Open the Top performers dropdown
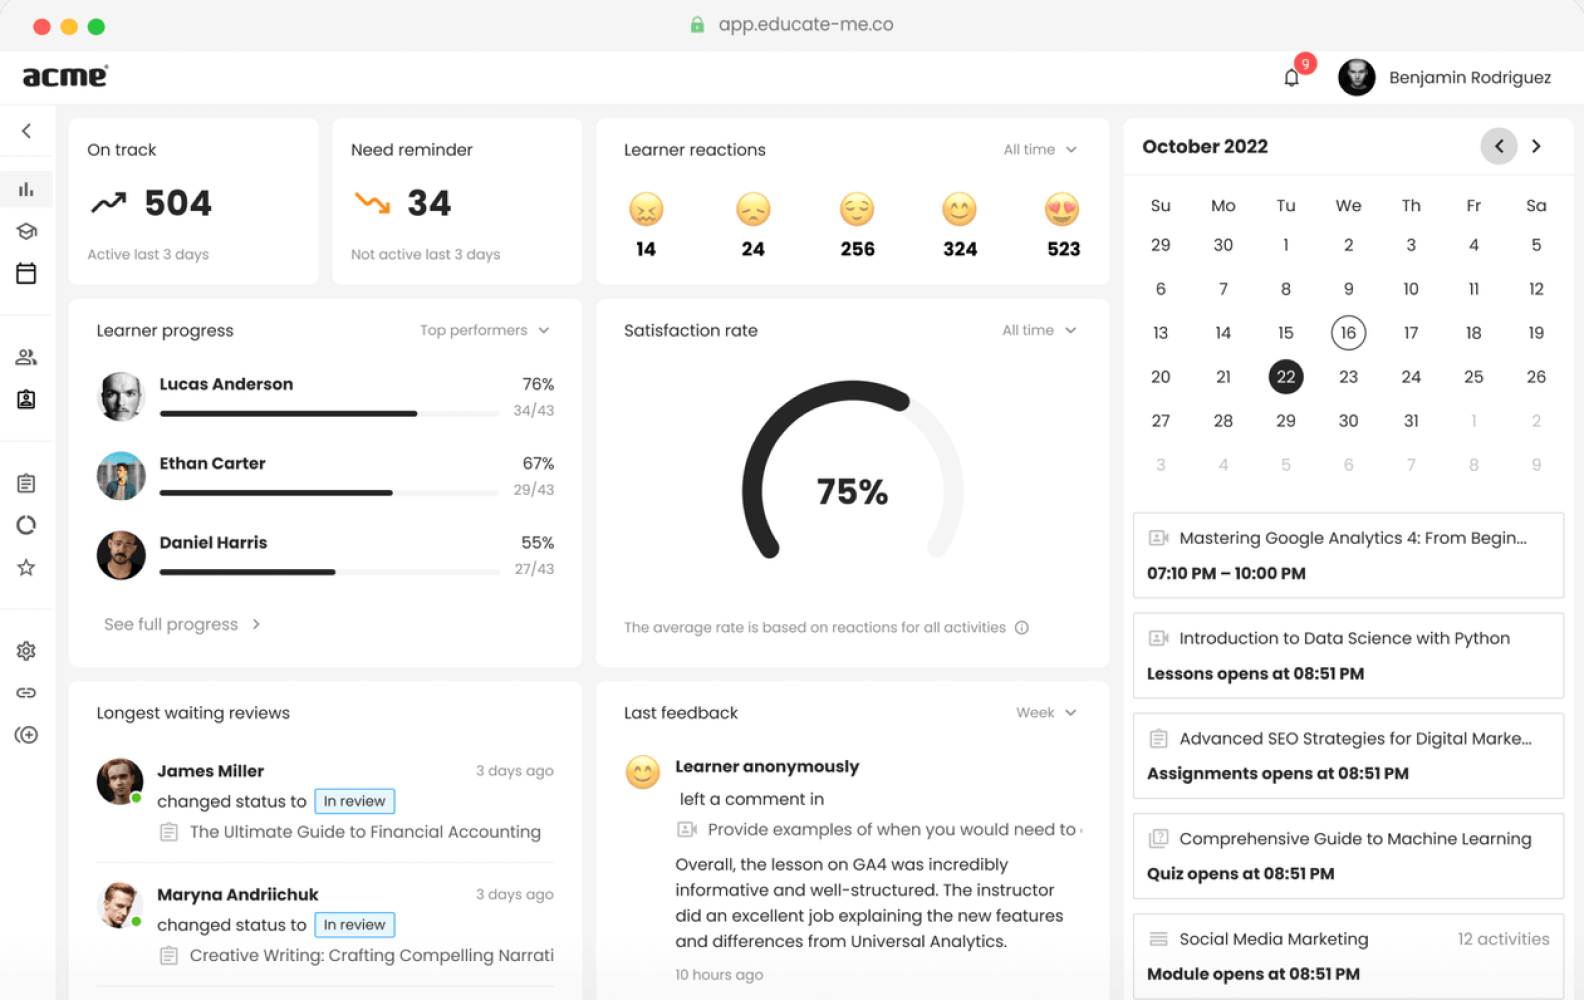The image size is (1584, 1000). point(484,331)
